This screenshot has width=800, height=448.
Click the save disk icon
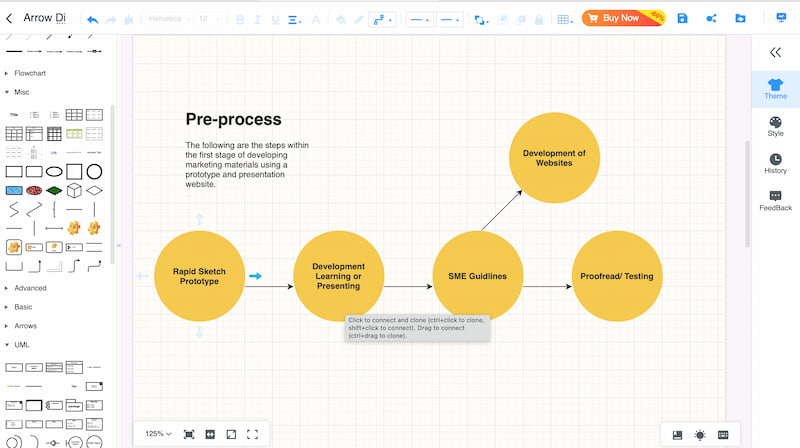pos(682,18)
